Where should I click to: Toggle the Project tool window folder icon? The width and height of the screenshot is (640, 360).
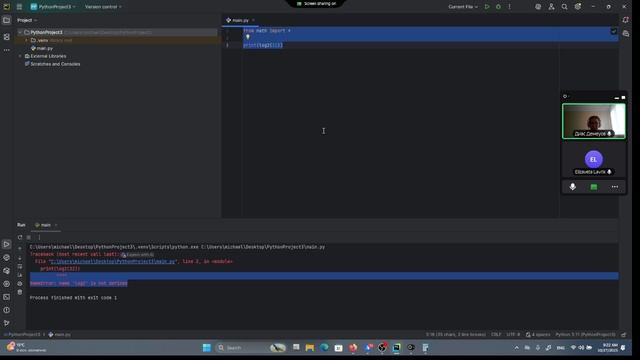tap(7, 20)
